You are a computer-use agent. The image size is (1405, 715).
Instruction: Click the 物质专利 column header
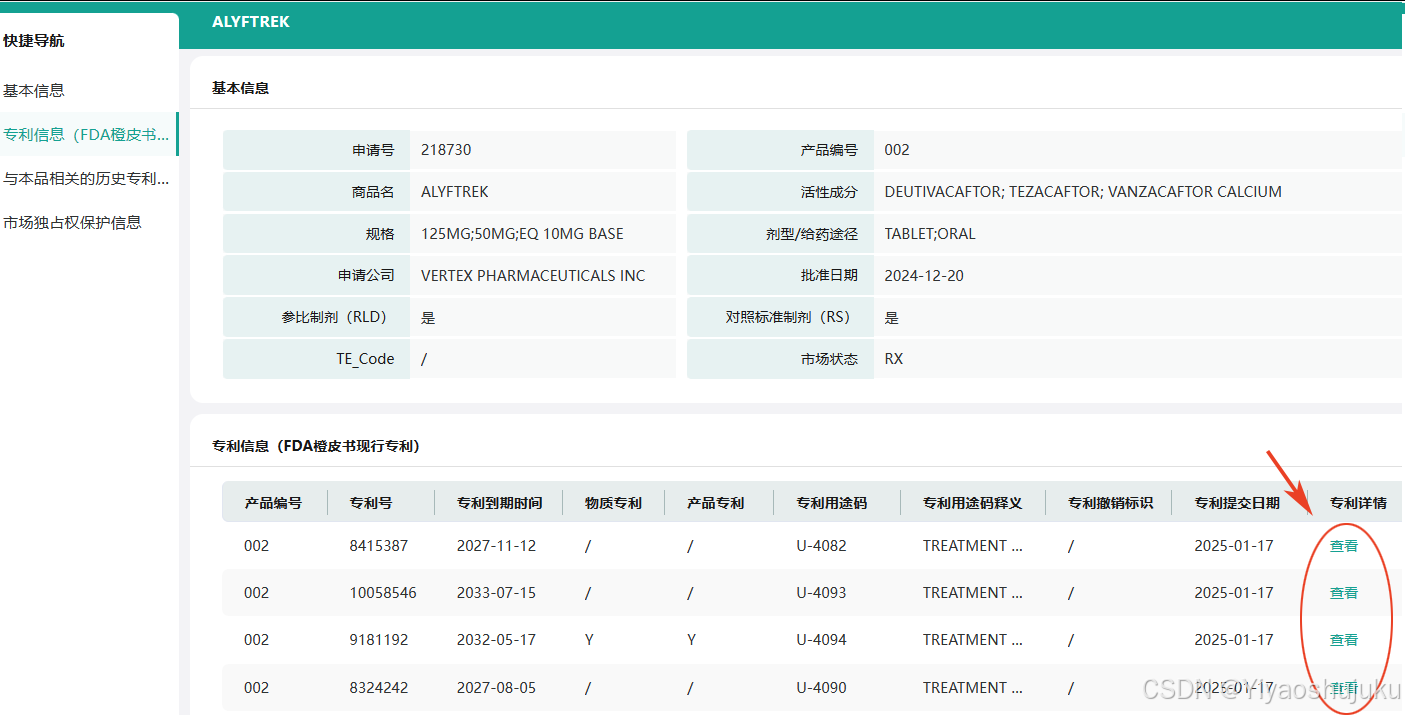click(x=613, y=503)
